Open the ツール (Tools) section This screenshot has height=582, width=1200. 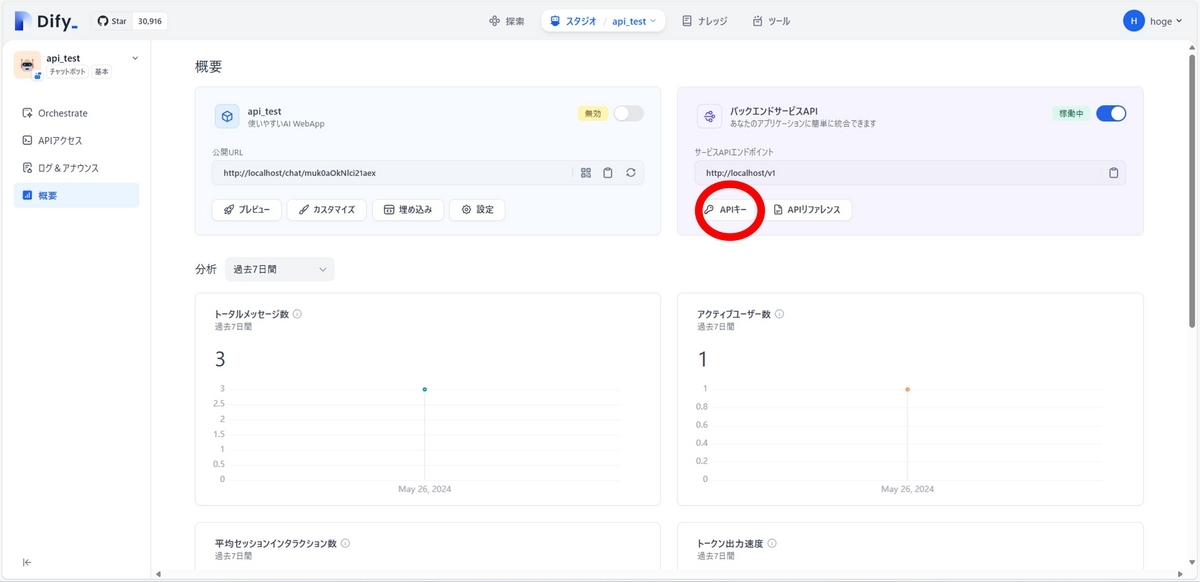(x=773, y=20)
